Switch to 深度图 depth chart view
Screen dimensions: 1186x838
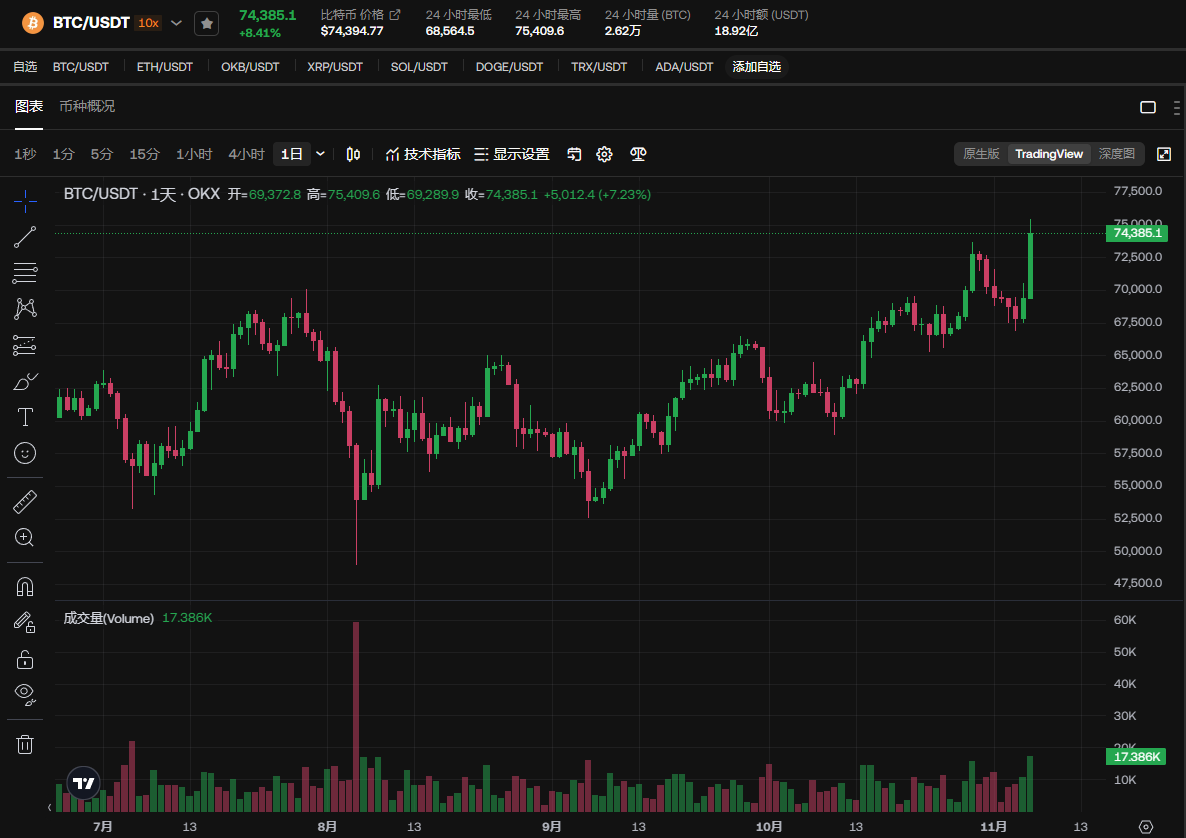1116,154
